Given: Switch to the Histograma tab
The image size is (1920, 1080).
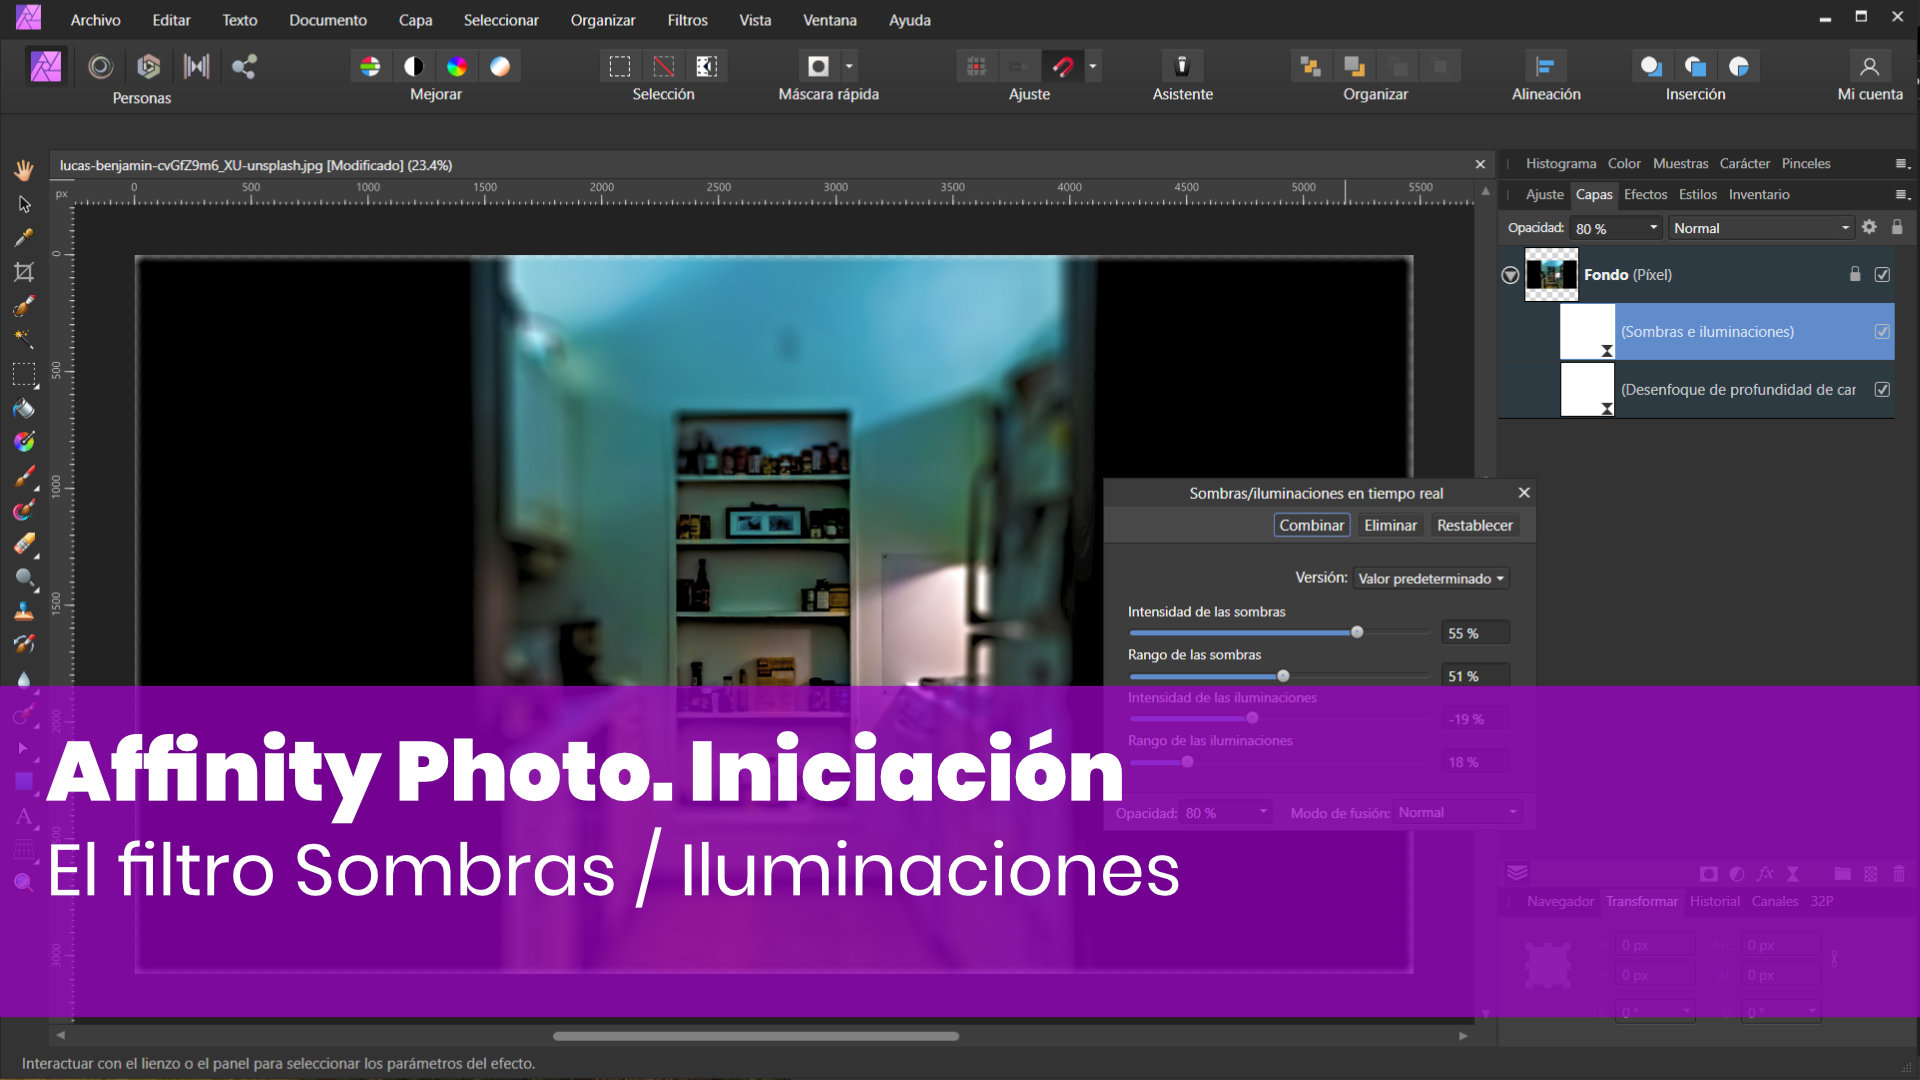Looking at the screenshot, I should [x=1560, y=163].
